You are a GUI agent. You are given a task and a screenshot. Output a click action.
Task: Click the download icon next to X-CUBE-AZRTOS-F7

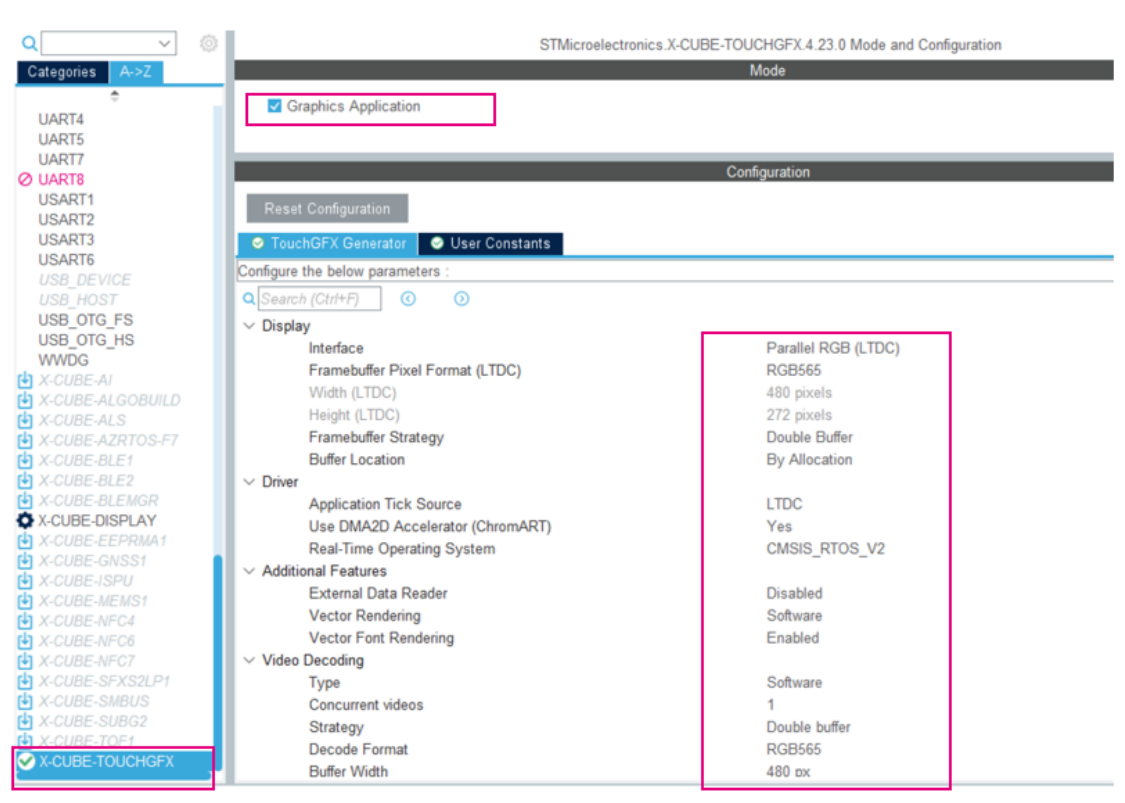(25, 441)
